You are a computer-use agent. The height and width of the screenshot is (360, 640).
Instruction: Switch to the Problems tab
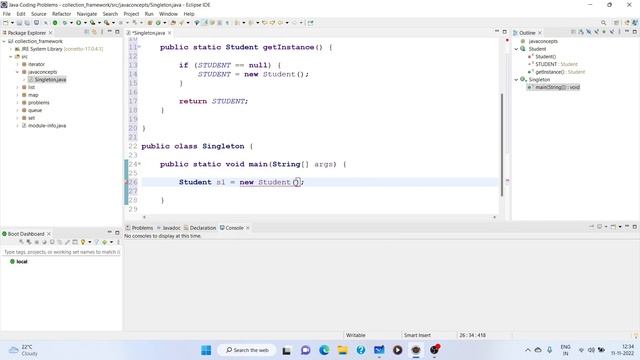click(x=139, y=228)
